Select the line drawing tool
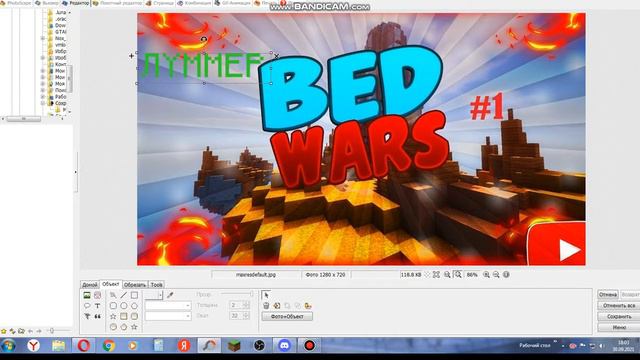The image size is (640, 360). click(124, 295)
